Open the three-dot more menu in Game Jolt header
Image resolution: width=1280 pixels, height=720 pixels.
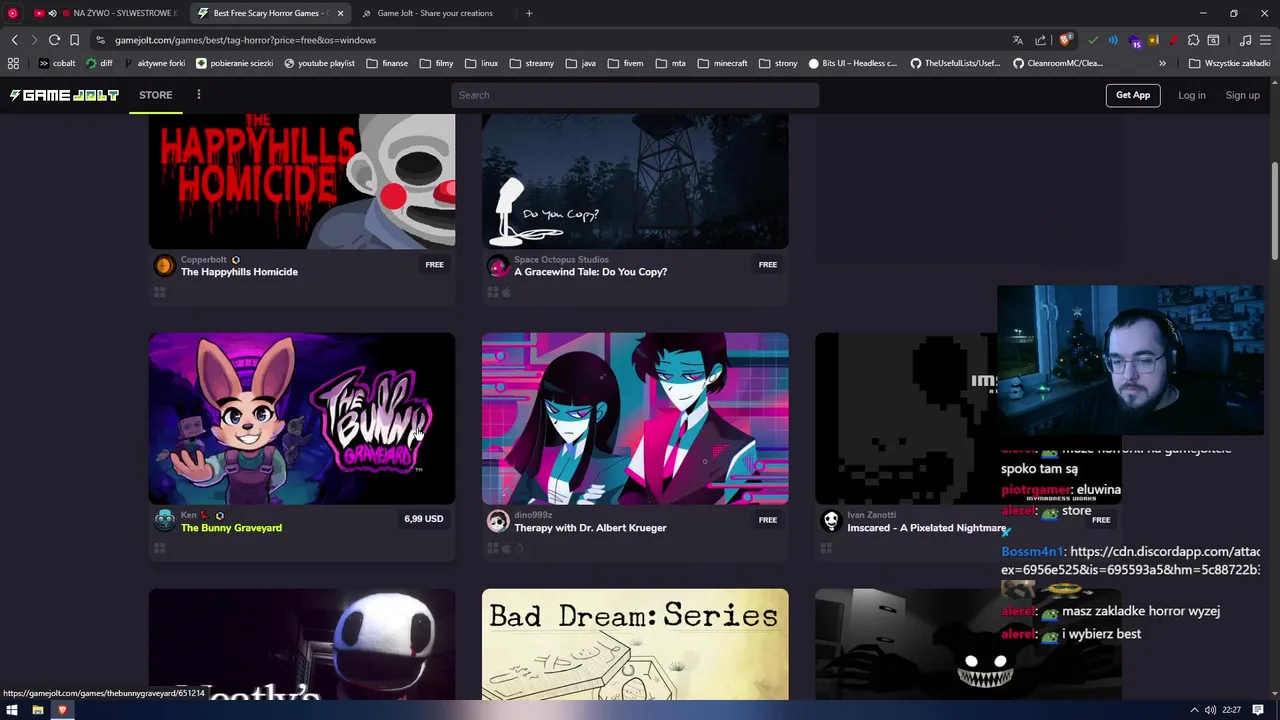[198, 95]
